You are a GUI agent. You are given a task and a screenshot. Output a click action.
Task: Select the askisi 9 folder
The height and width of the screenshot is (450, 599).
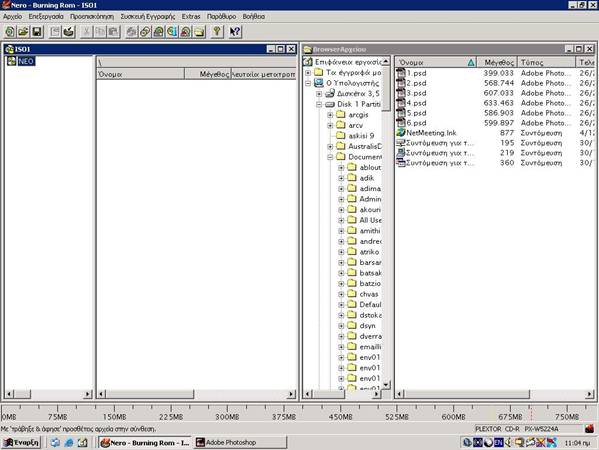pos(361,136)
